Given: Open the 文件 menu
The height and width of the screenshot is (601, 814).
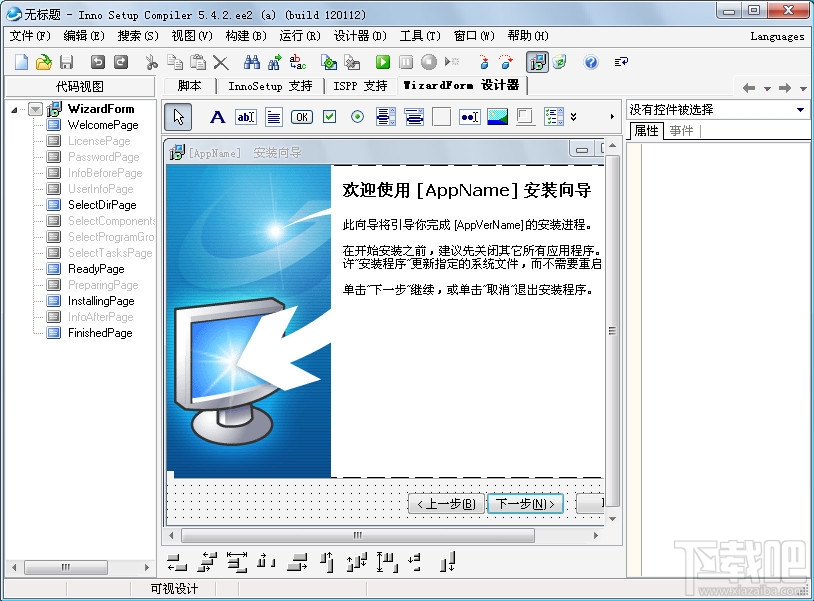Looking at the screenshot, I should 25,36.
